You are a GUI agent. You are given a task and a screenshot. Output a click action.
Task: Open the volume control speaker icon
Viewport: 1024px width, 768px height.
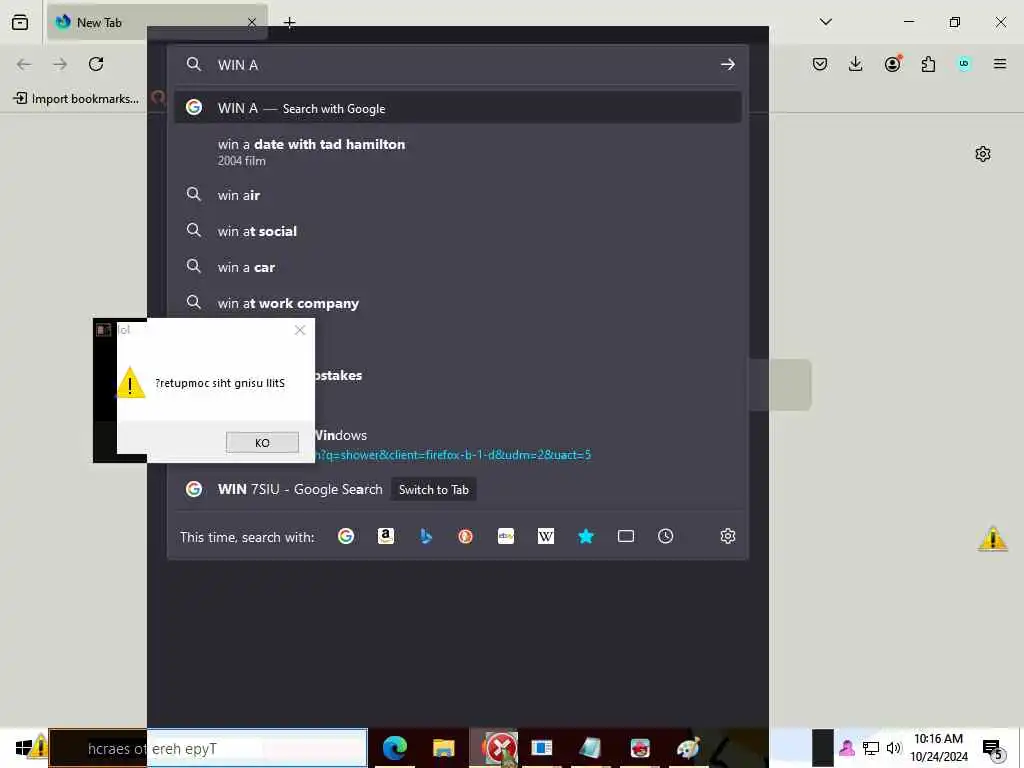pyautogui.click(x=893, y=748)
